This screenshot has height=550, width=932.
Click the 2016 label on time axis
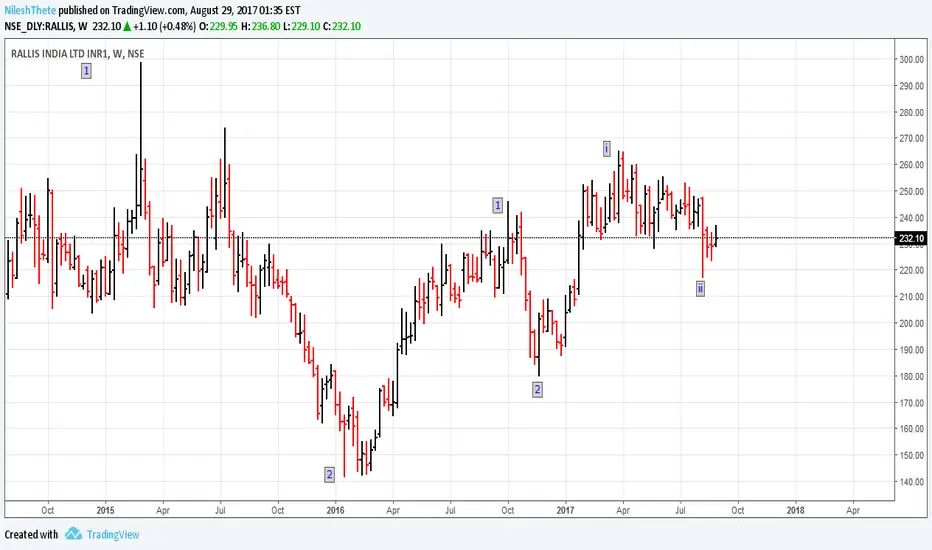pos(335,510)
